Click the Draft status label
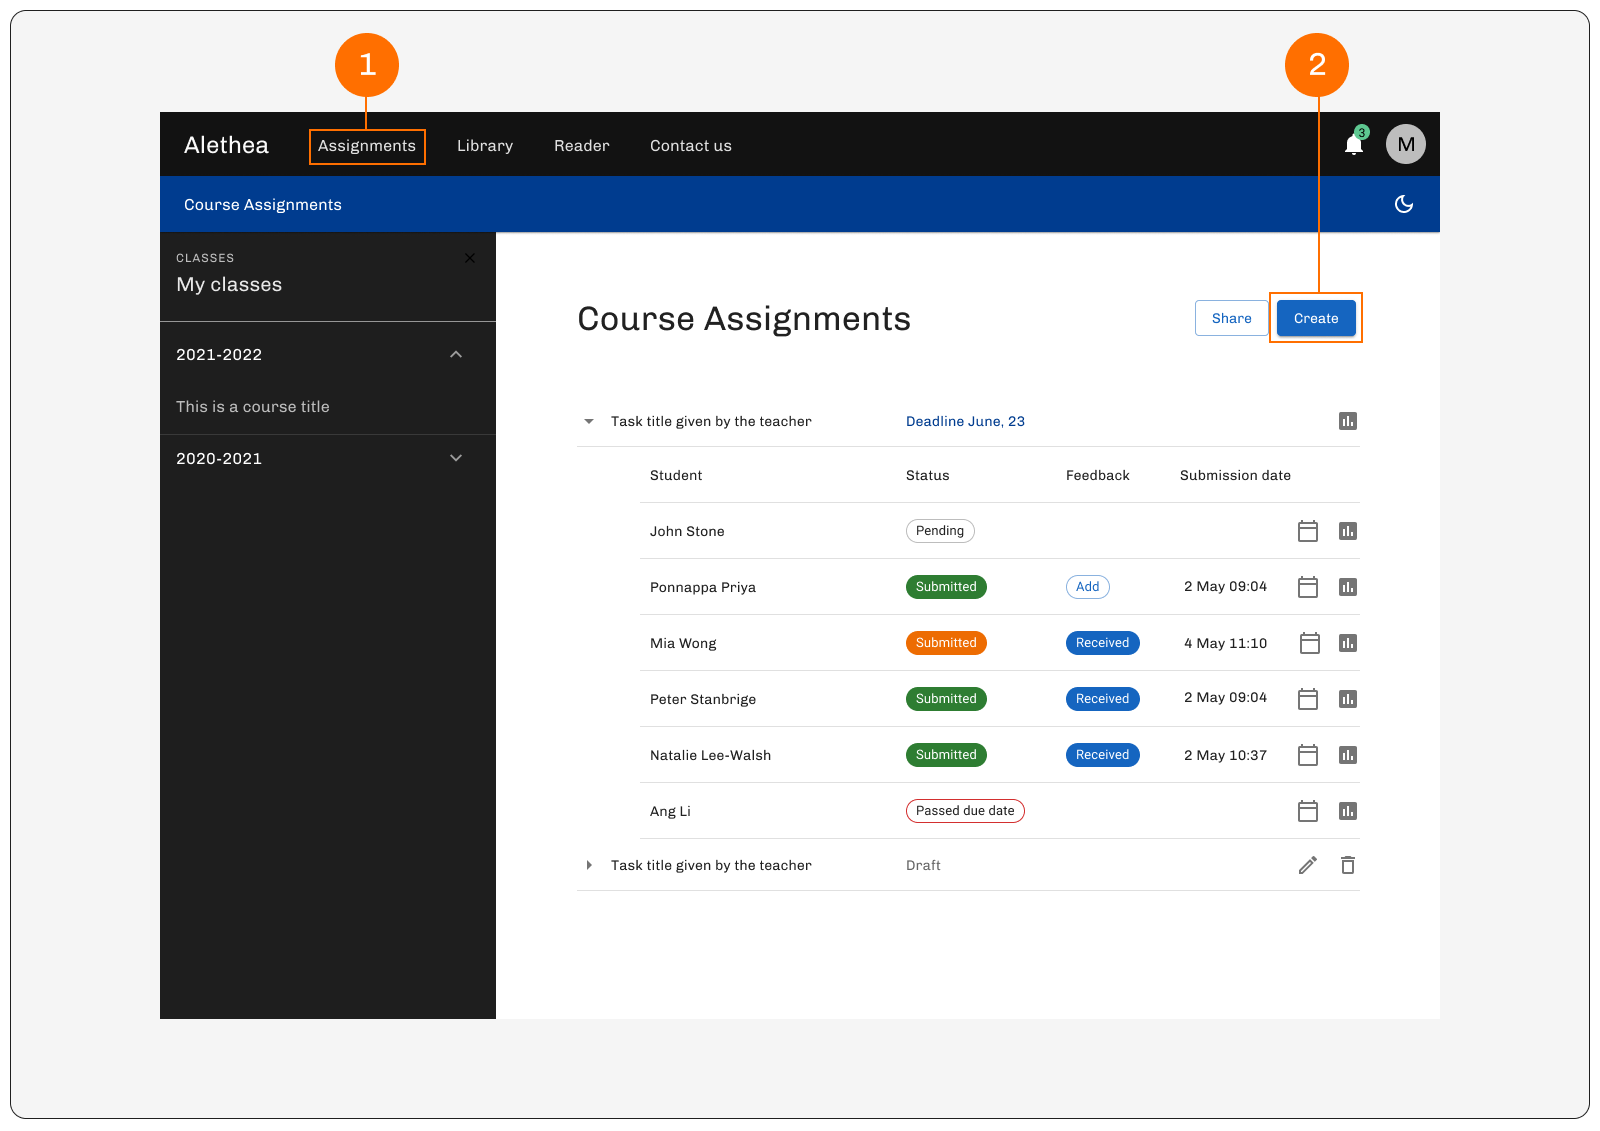 tap(923, 865)
